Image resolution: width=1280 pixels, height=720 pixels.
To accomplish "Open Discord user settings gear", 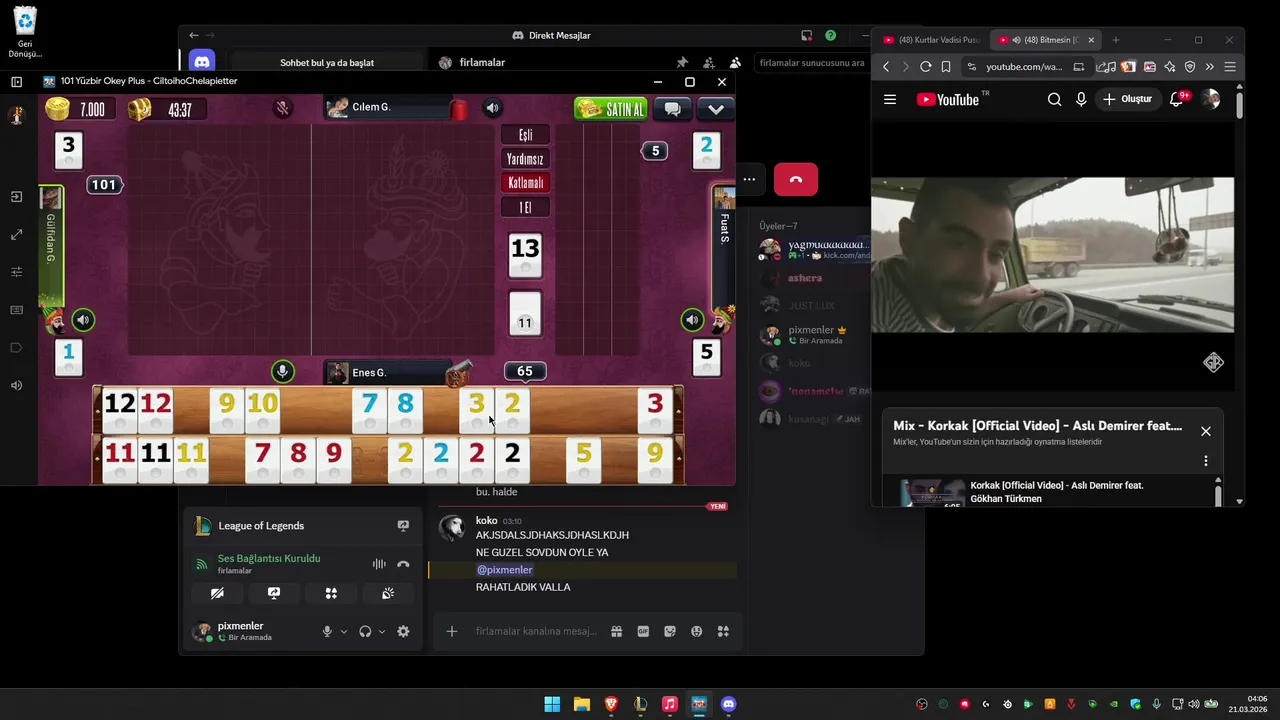I will (403, 631).
